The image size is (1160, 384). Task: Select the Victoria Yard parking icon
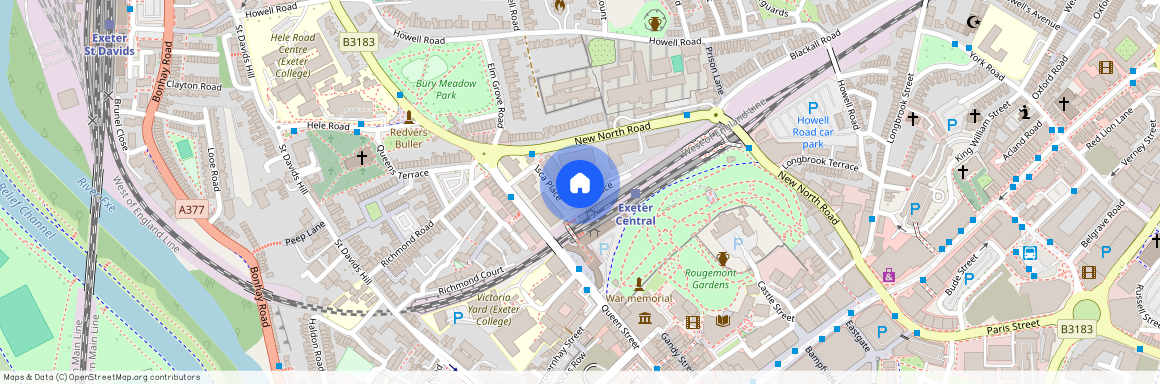click(x=458, y=317)
